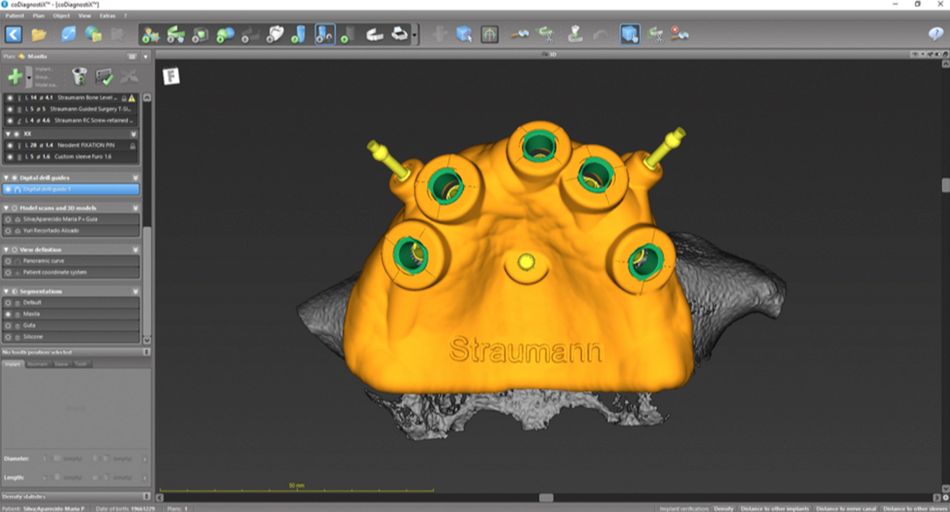This screenshot has height=512, width=950.
Task: Select the Patient coordinate system row
Action: pos(71,273)
